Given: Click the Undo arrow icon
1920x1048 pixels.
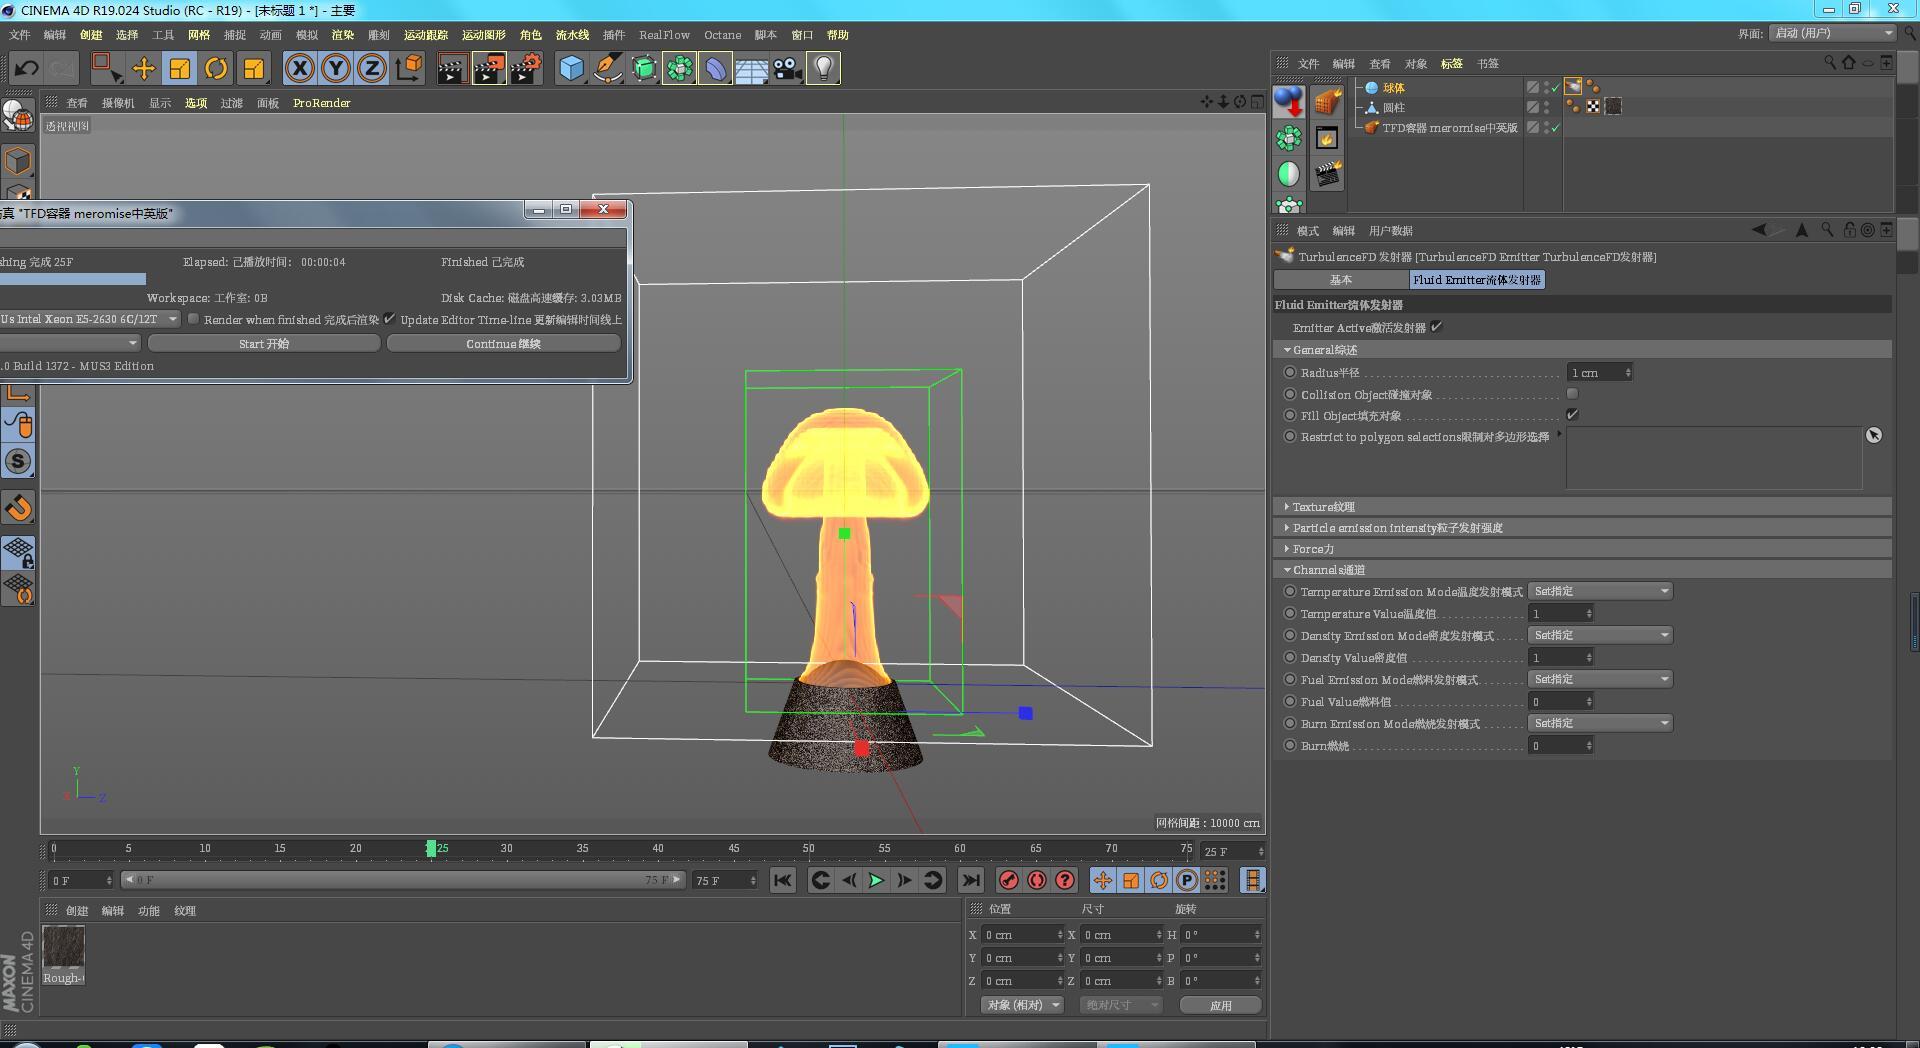Looking at the screenshot, I should click(x=27, y=68).
